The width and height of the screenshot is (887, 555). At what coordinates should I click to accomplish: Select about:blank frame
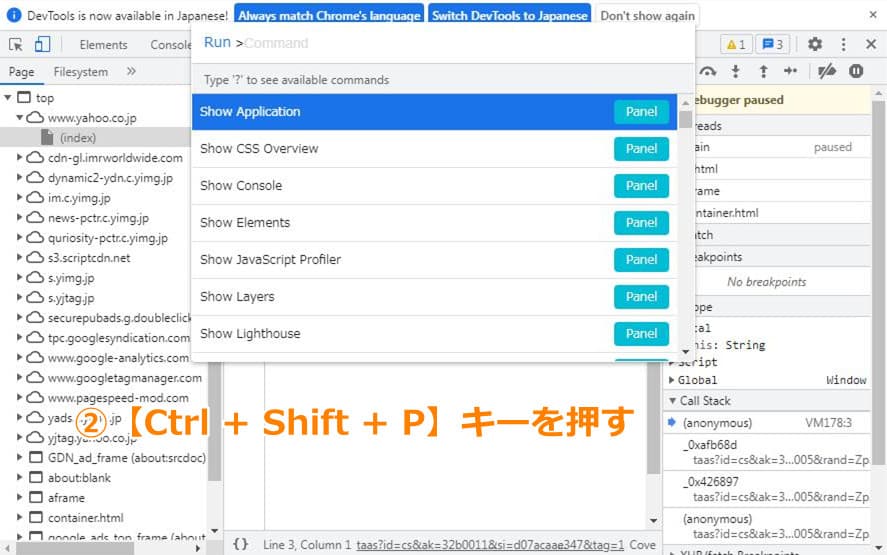[79, 478]
